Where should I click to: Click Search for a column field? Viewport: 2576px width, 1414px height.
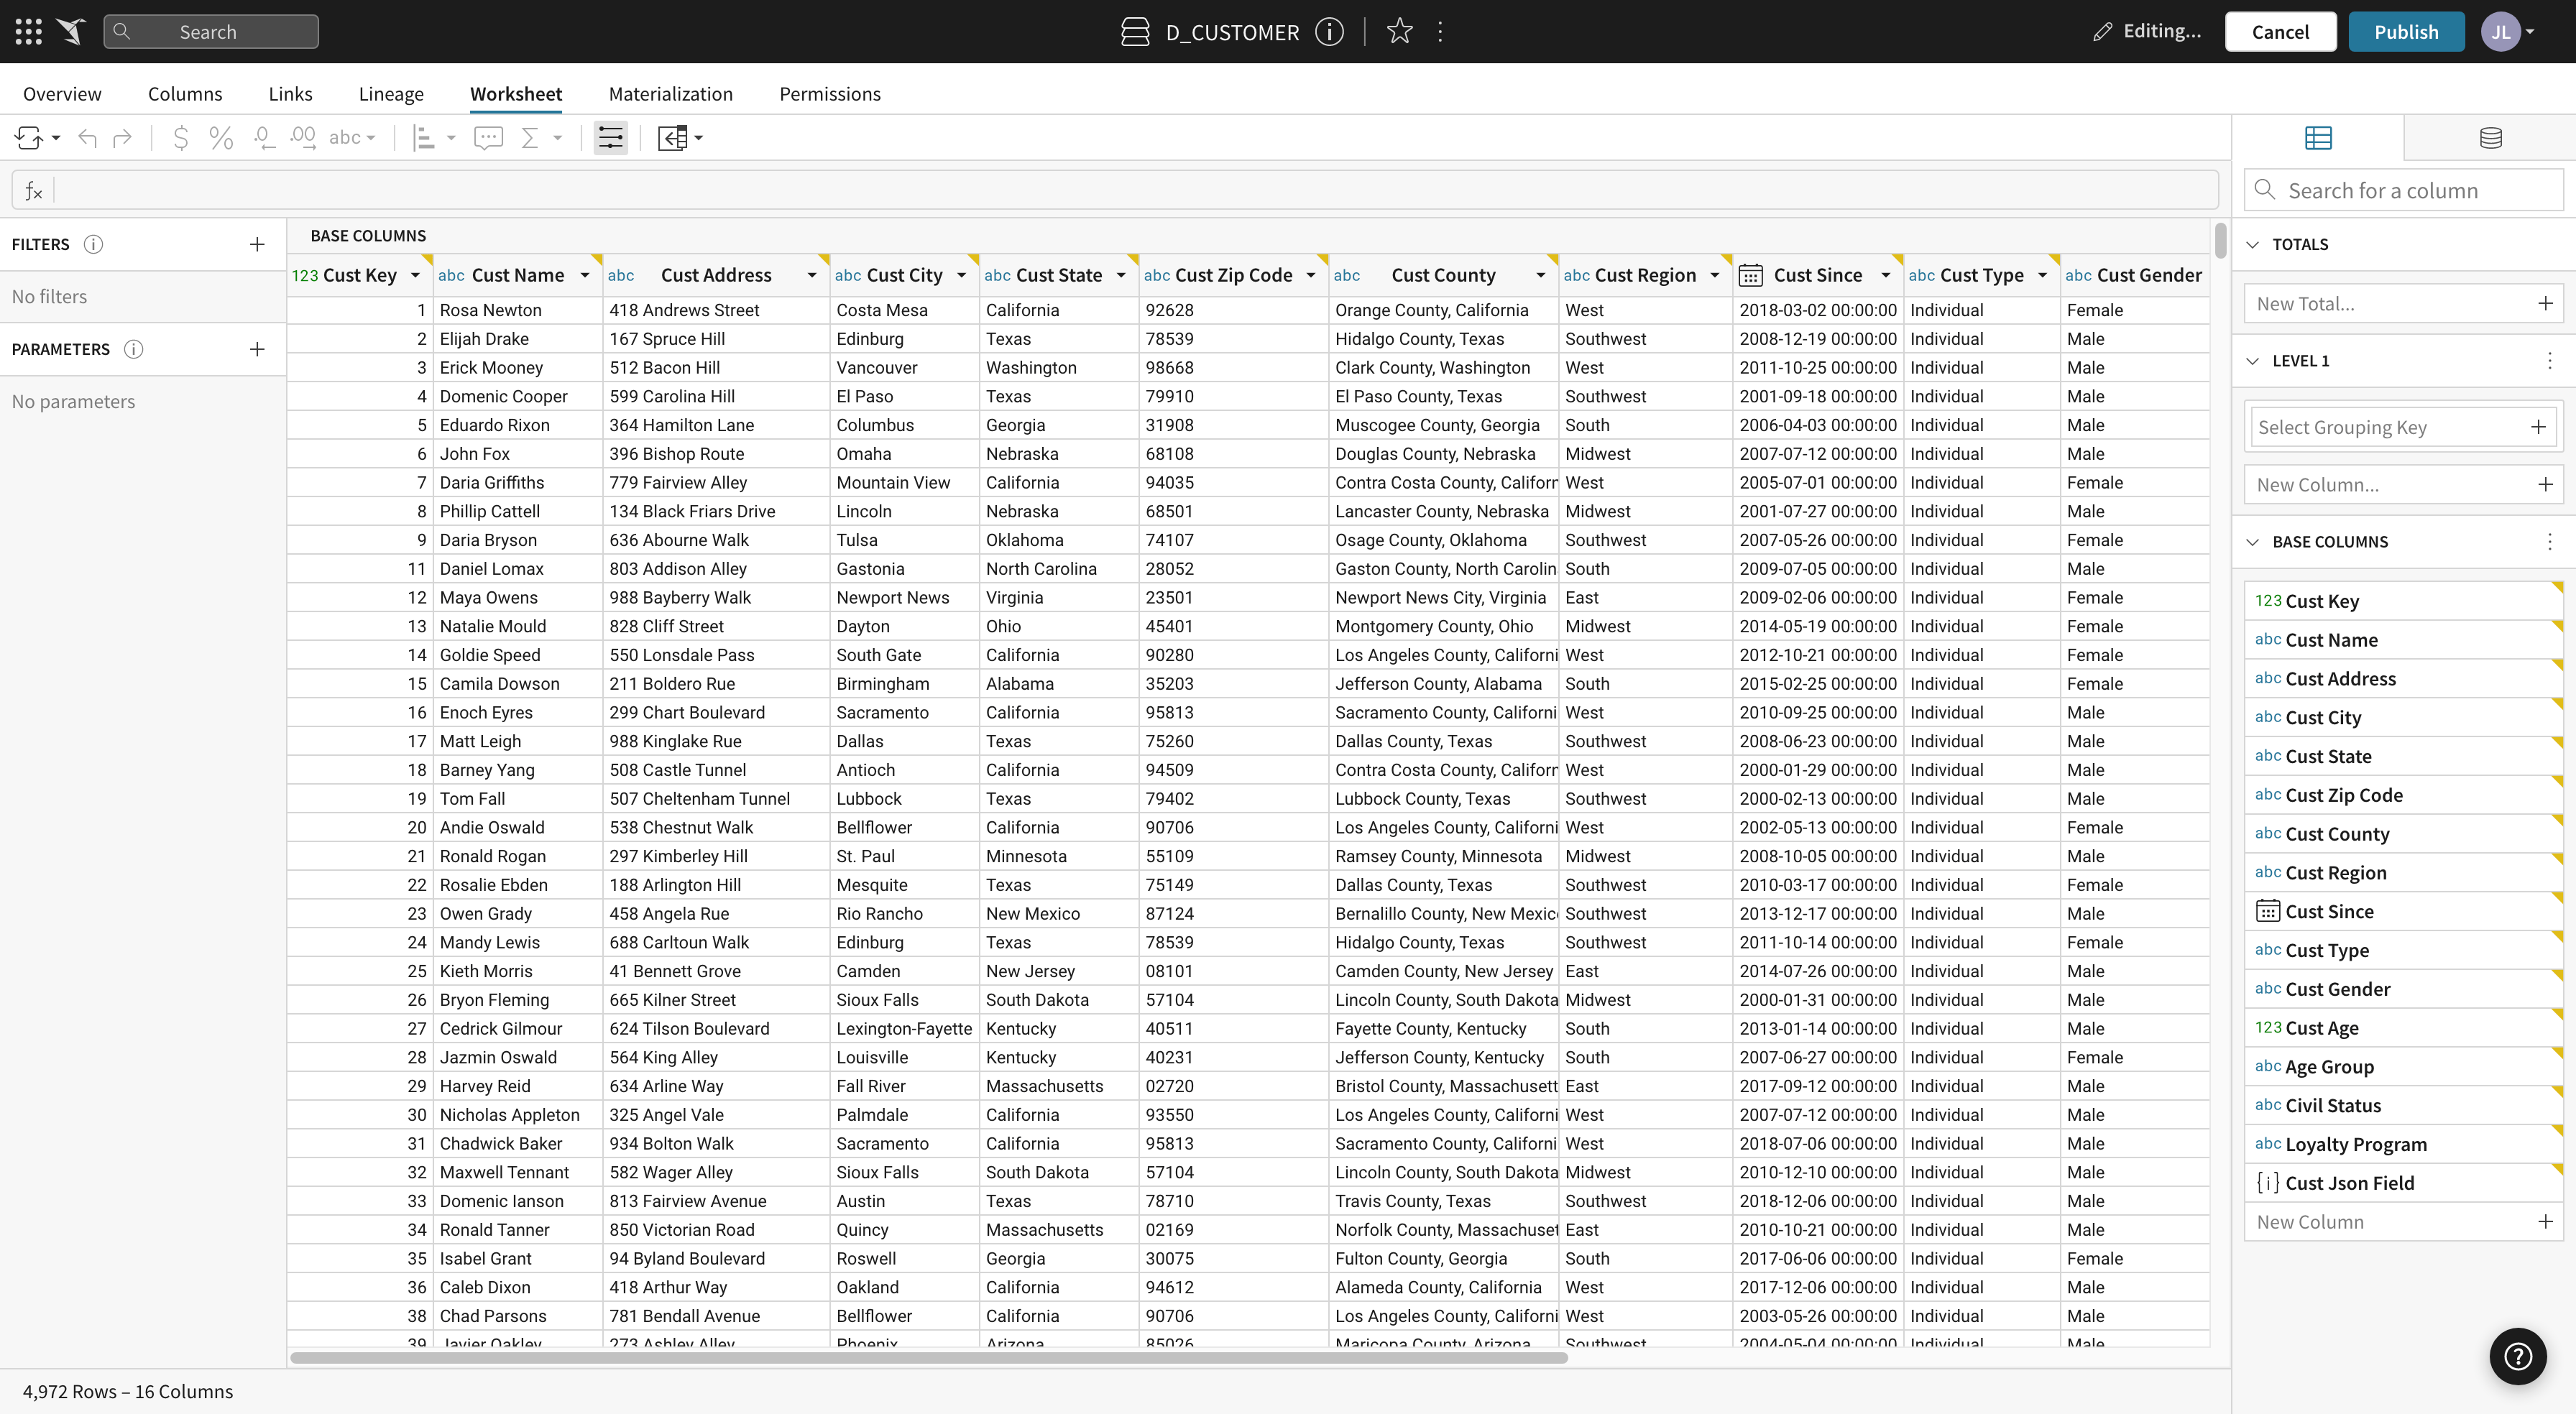(2404, 190)
